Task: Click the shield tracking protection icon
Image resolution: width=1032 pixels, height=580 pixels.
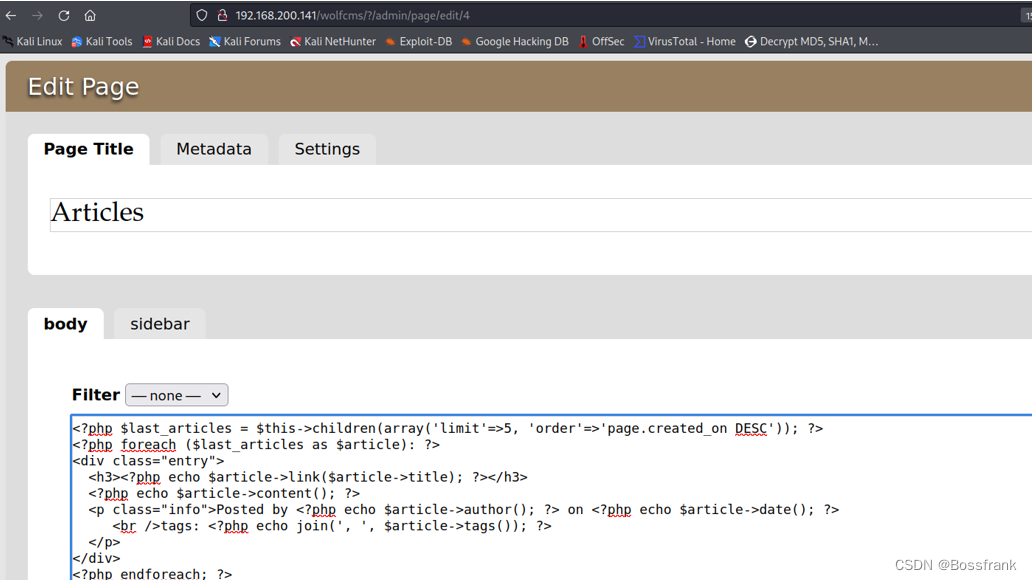Action: pos(202,15)
